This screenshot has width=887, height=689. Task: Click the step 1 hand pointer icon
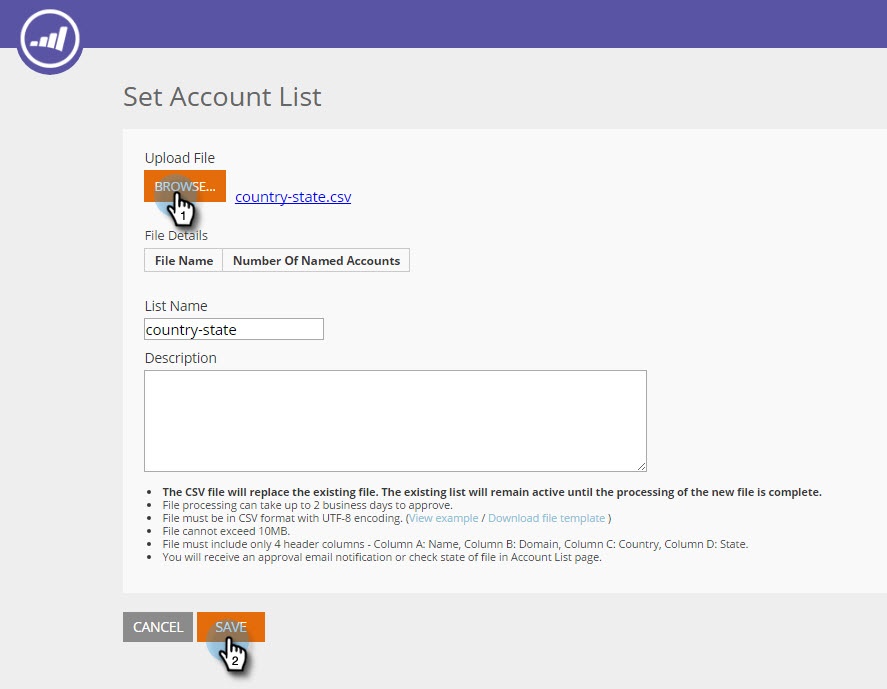181,210
